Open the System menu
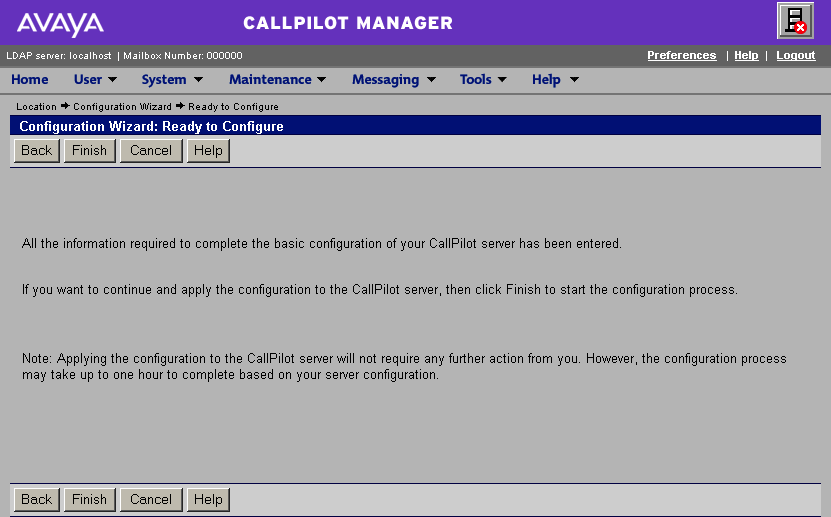The image size is (831, 517). (x=164, y=79)
